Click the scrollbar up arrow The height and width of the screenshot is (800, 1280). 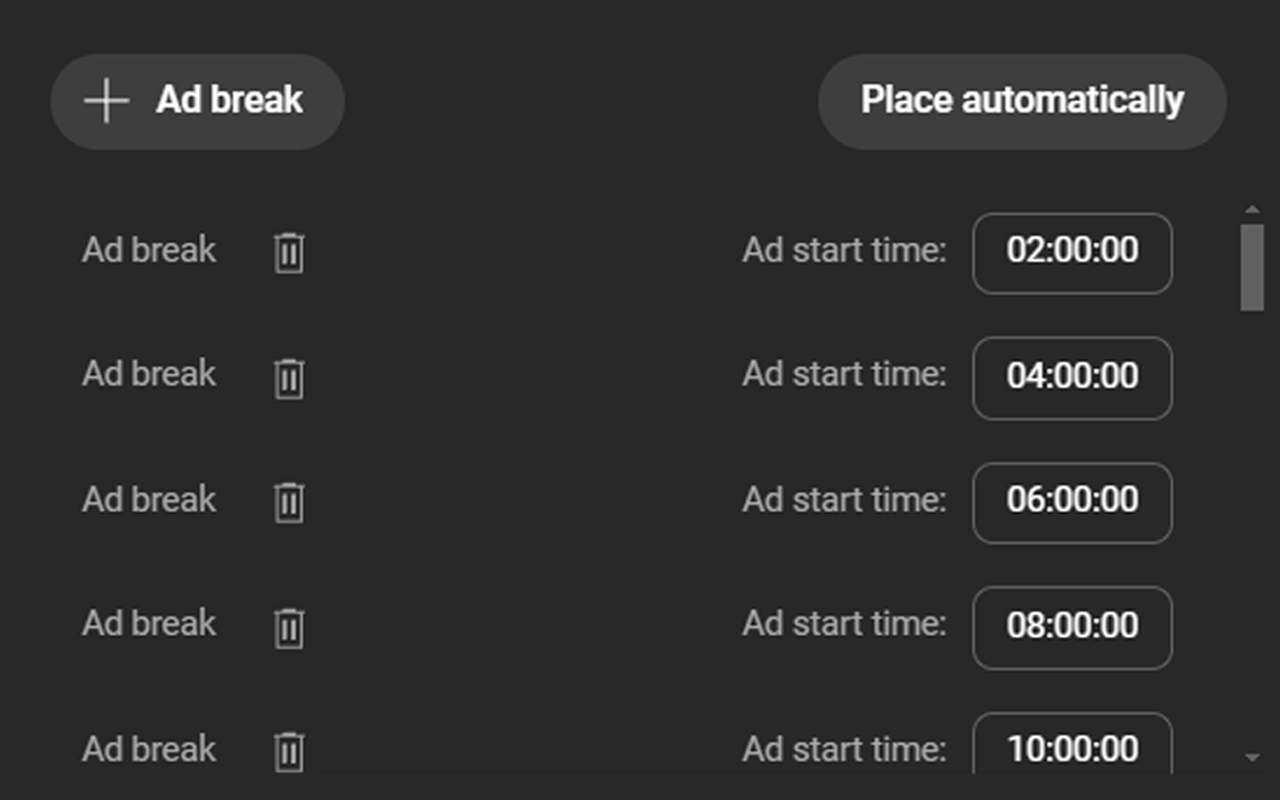coord(1252,208)
